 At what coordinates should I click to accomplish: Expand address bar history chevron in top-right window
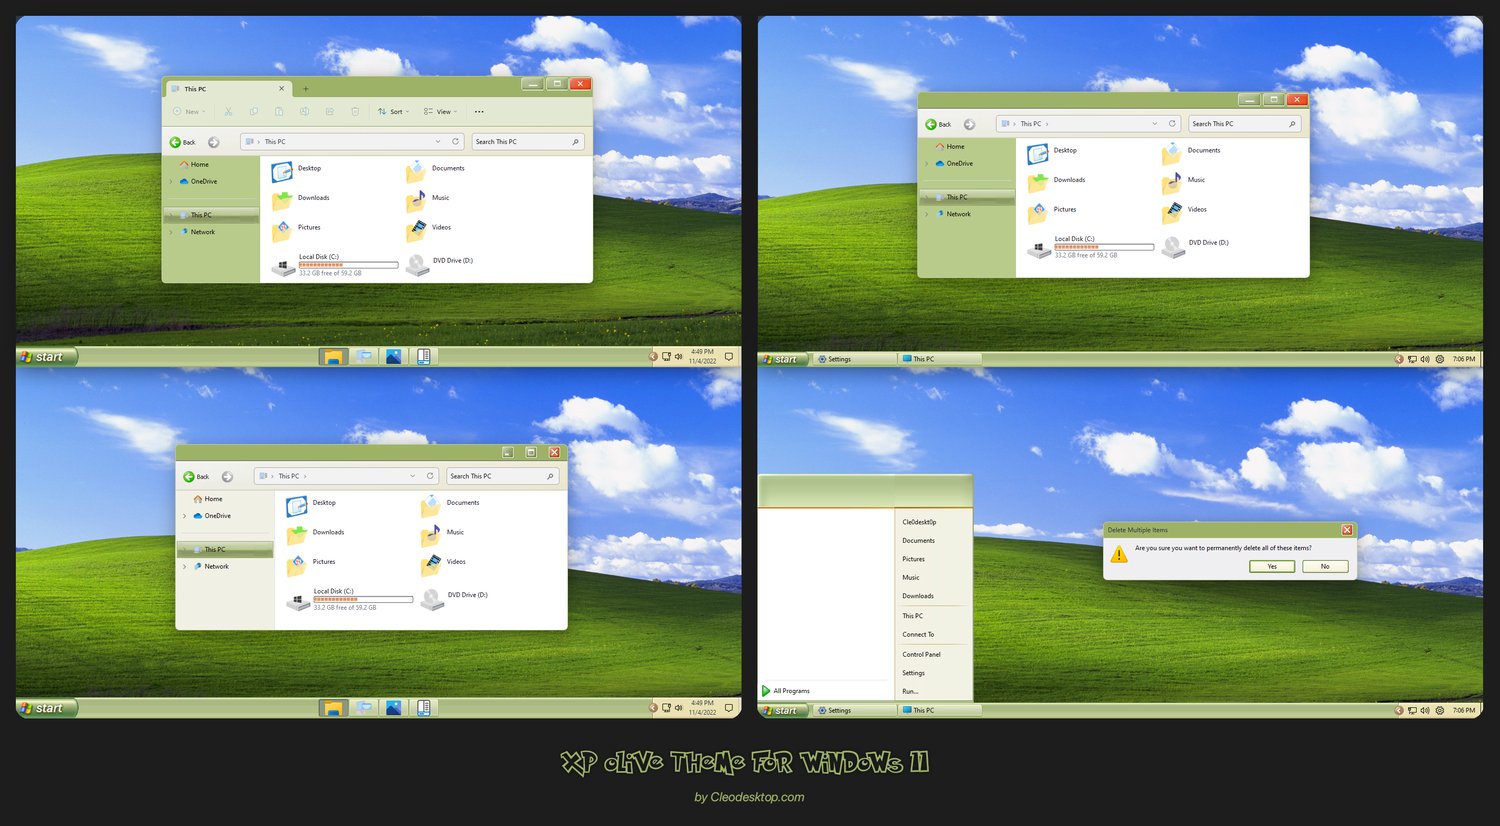coord(1155,124)
